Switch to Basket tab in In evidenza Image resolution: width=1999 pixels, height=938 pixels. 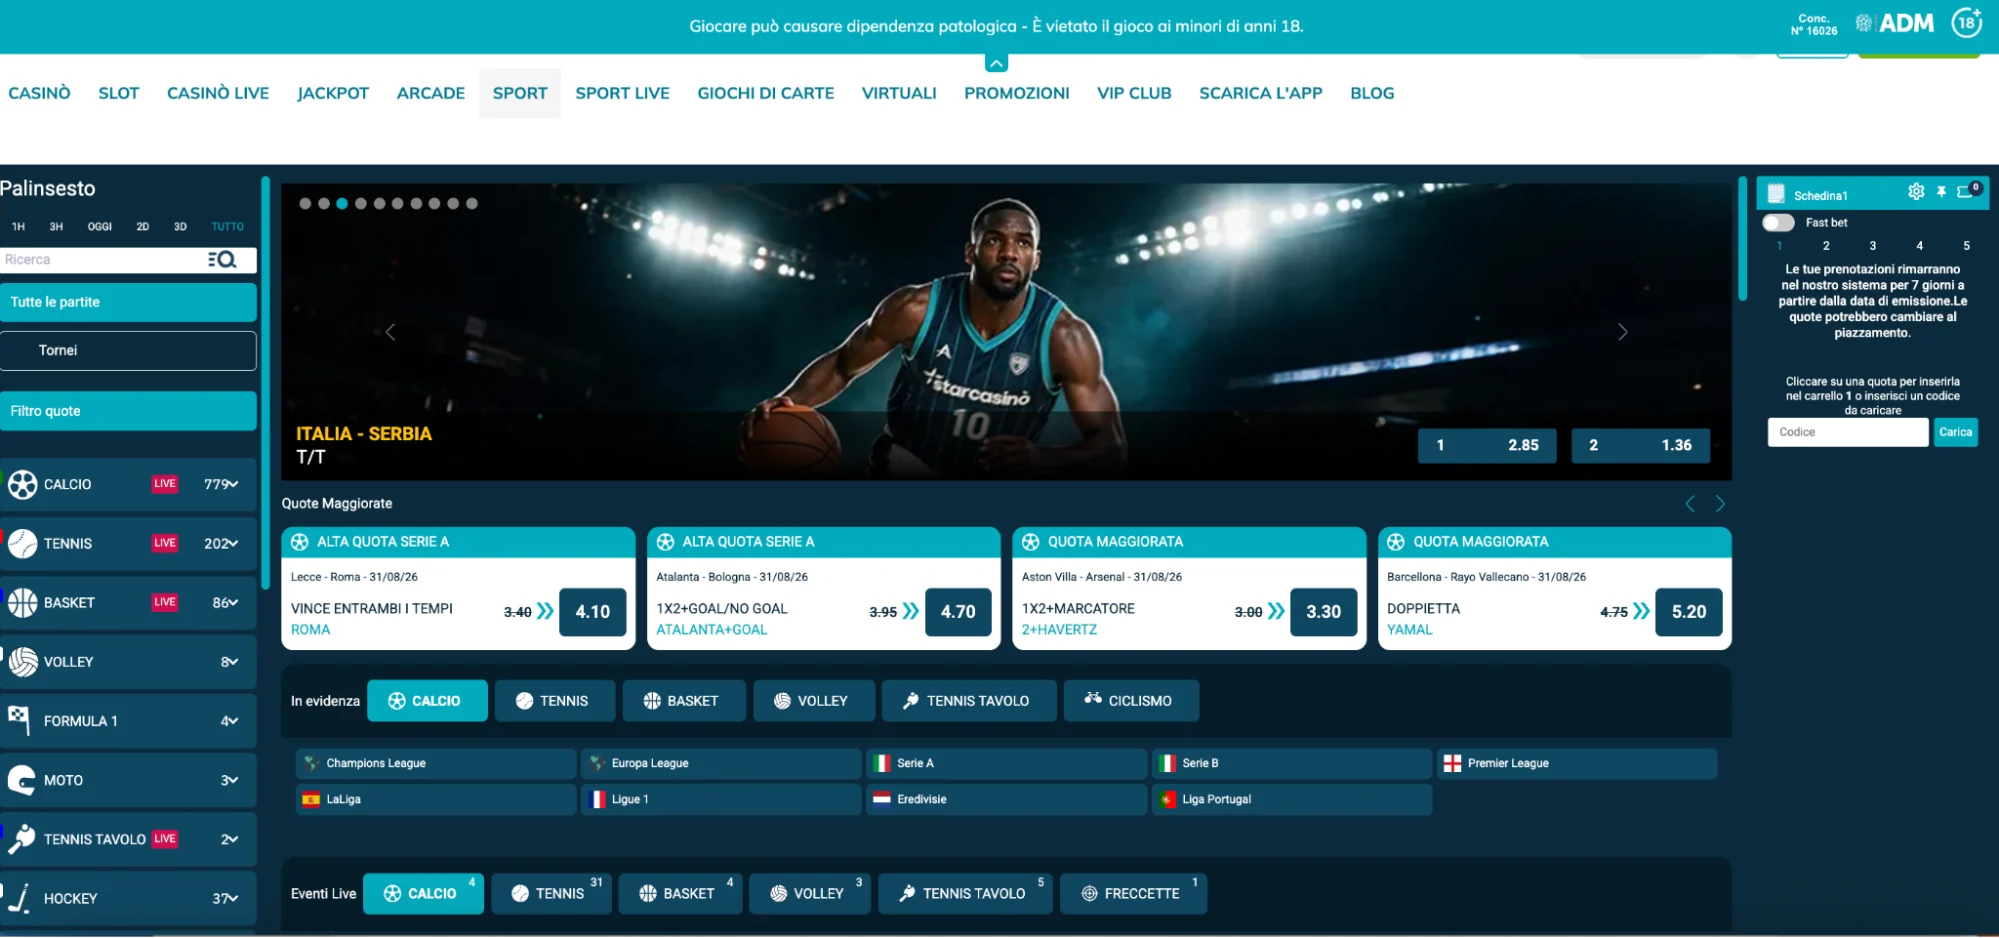coord(684,701)
